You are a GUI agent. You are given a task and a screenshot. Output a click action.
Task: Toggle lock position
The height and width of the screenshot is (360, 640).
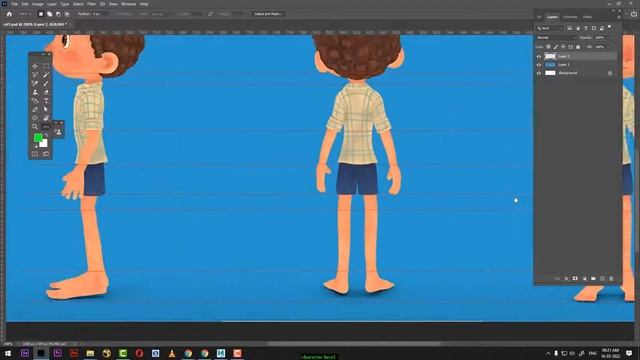[563, 47]
